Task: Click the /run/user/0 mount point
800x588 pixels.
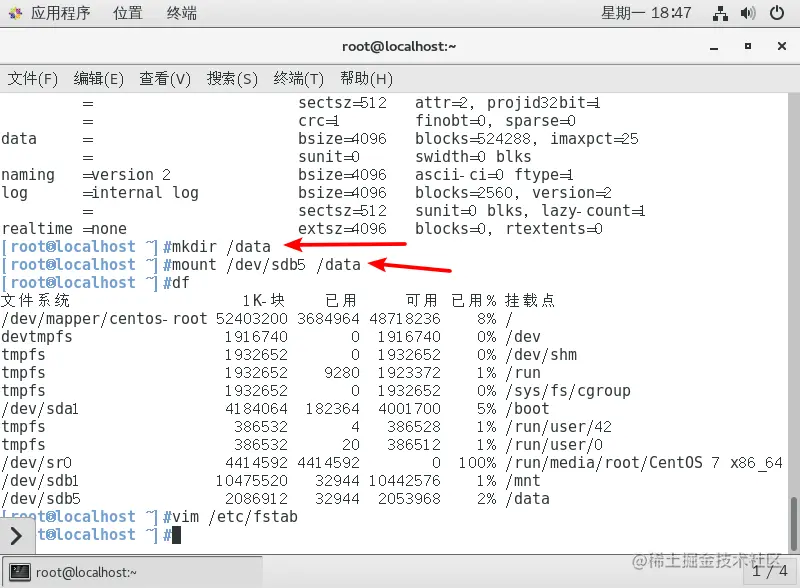Action: (554, 445)
